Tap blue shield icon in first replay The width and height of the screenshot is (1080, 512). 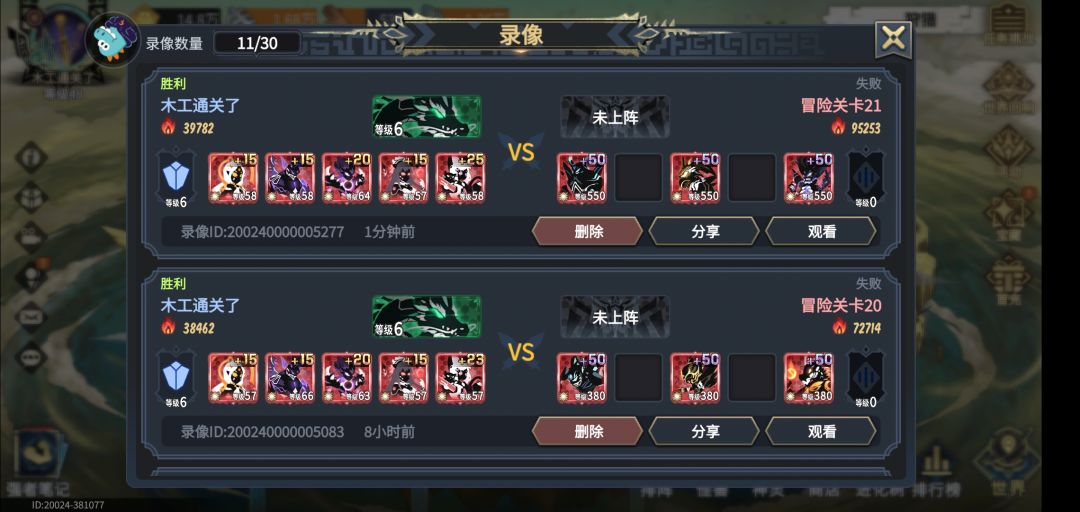[x=176, y=178]
